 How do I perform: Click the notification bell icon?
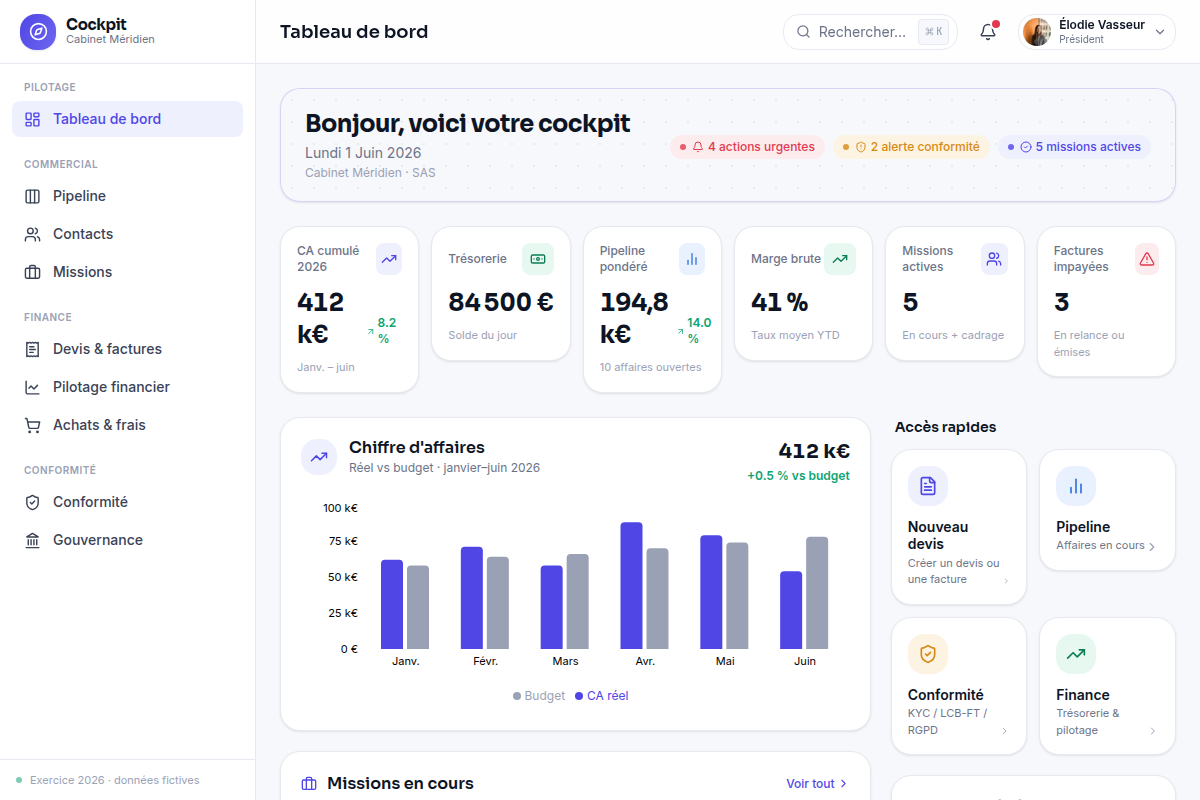(x=988, y=32)
